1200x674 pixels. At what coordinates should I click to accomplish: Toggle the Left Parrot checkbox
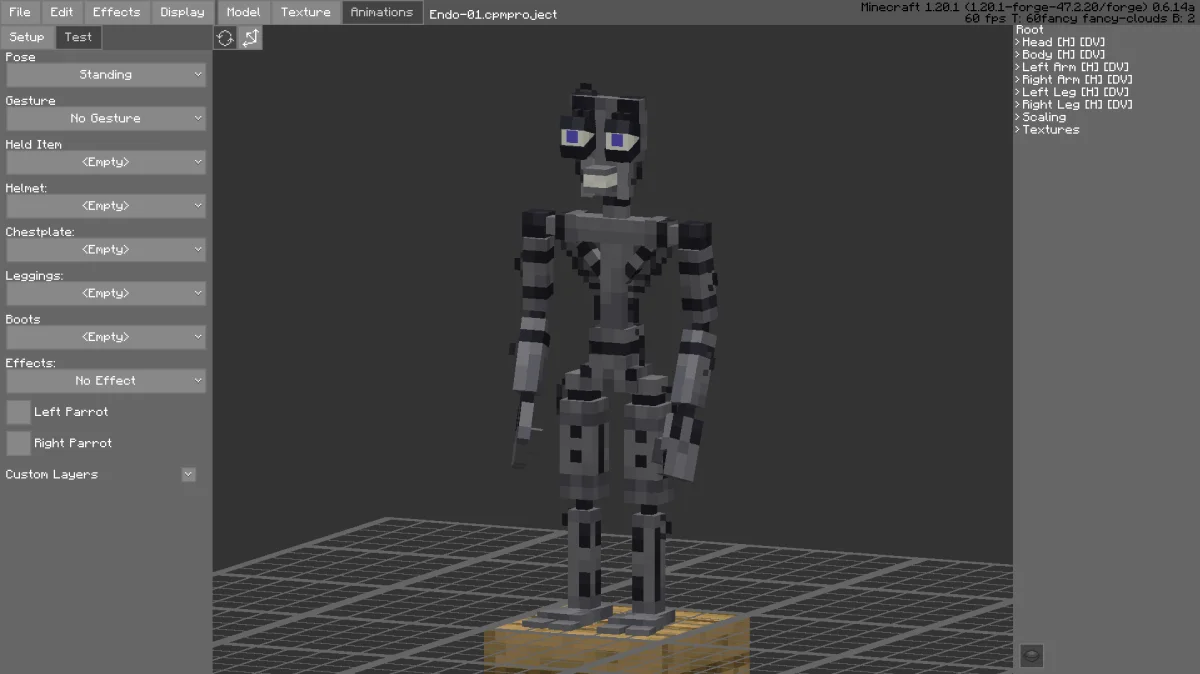pos(18,412)
